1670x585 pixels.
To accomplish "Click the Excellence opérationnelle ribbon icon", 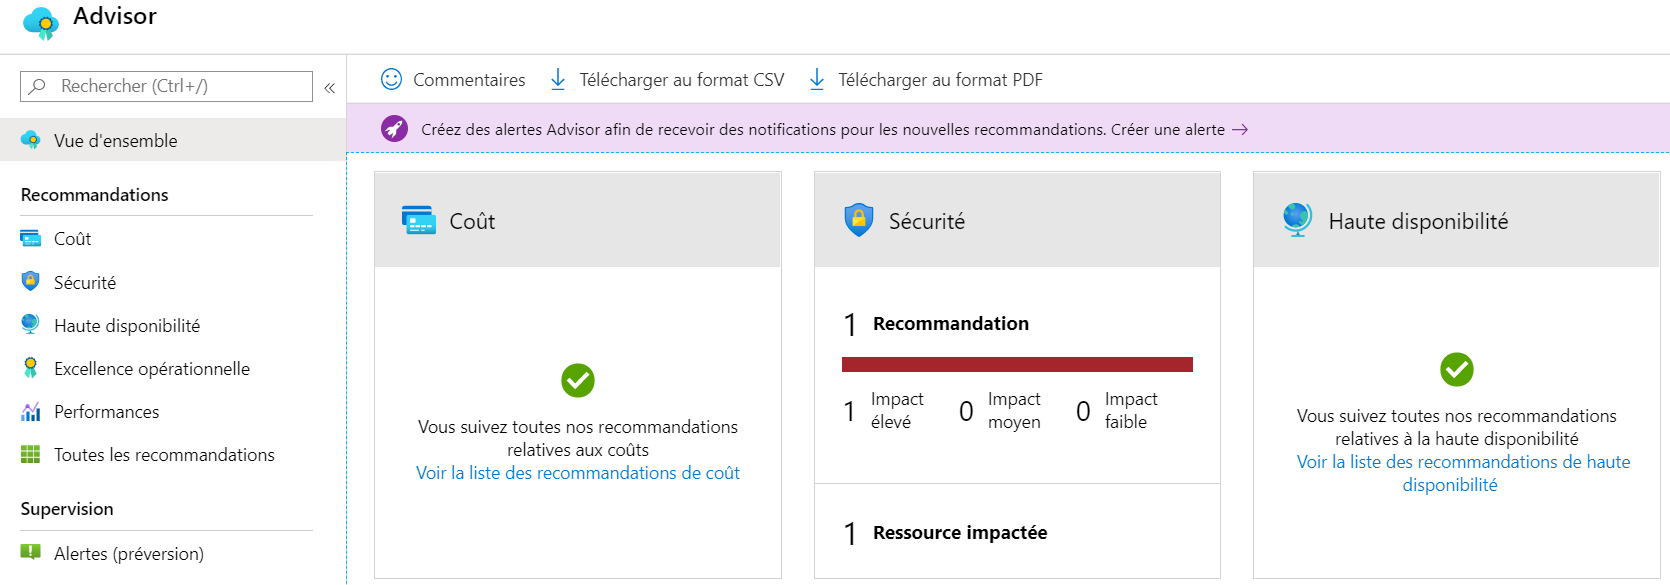I will click(31, 368).
